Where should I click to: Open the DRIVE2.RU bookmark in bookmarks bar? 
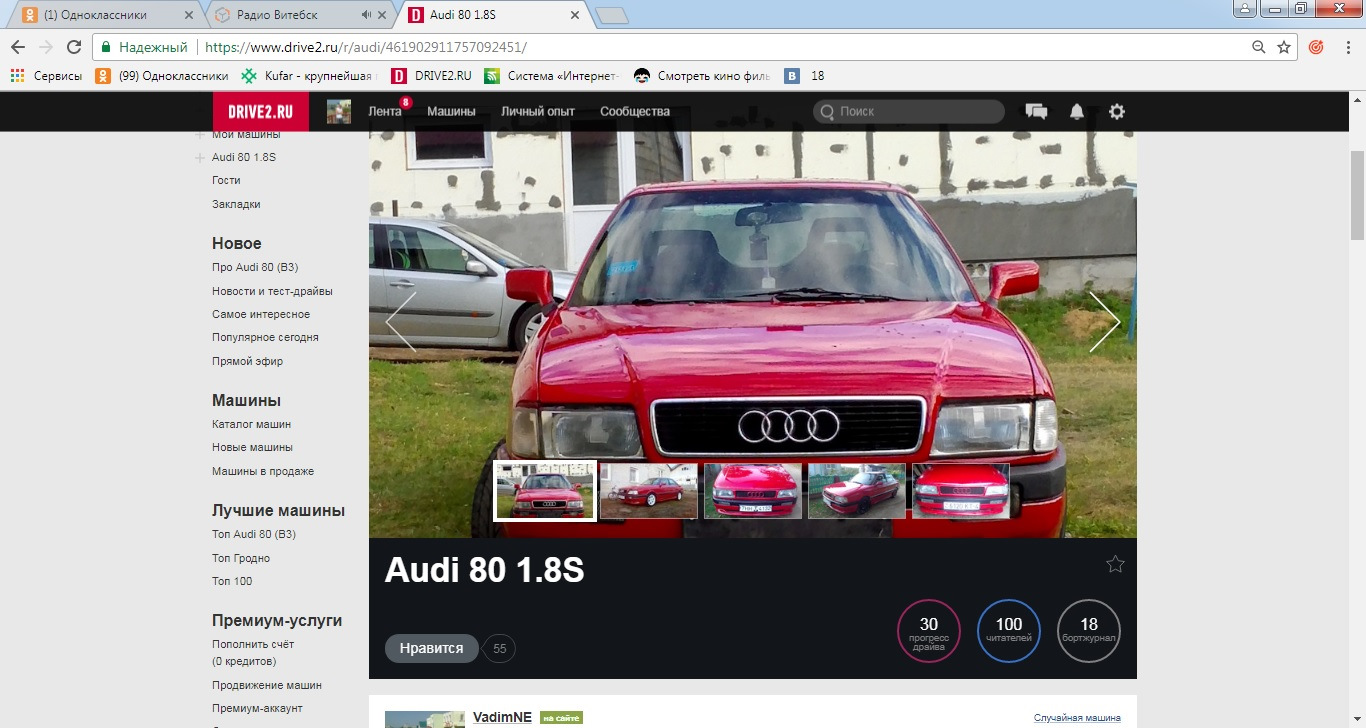click(431, 75)
